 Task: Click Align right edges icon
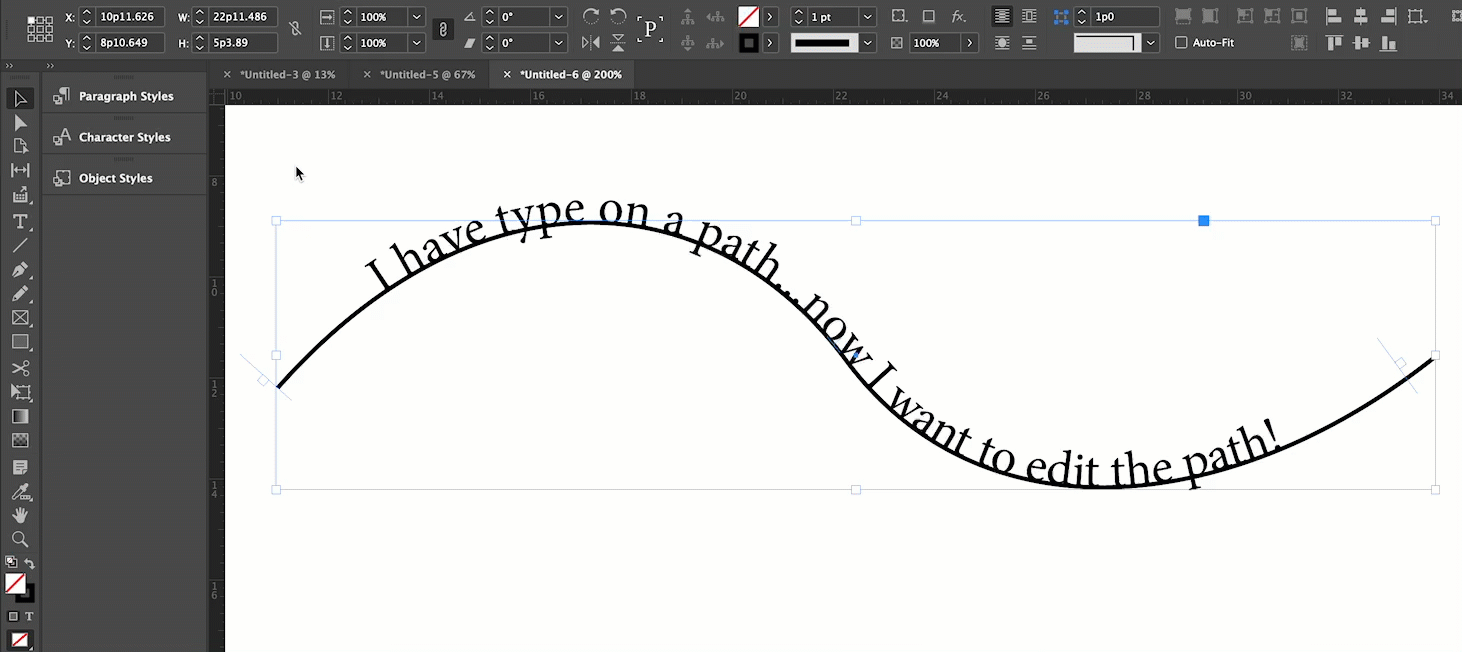tap(1388, 16)
